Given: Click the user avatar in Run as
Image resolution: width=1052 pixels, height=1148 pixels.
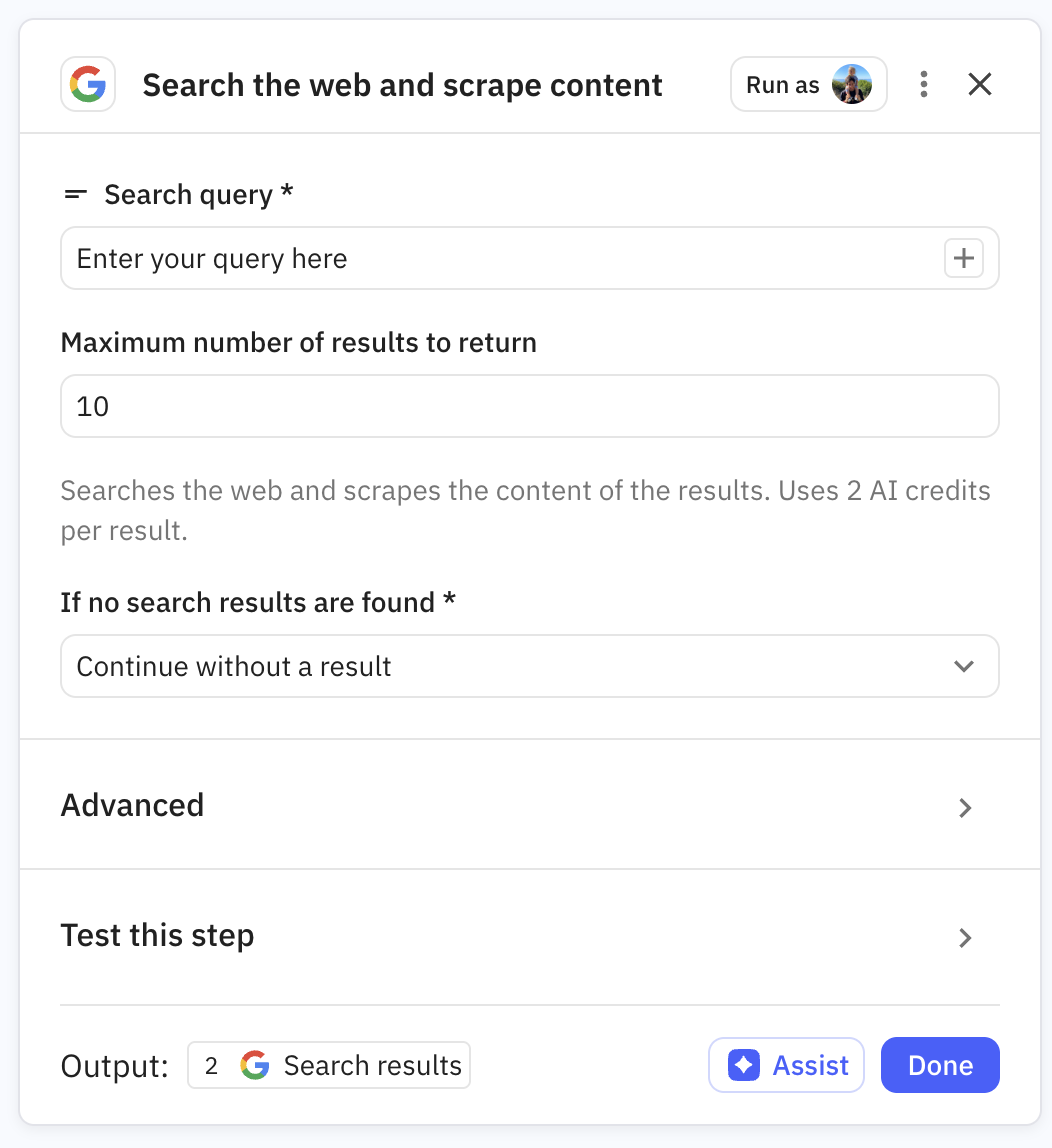Looking at the screenshot, I should coord(852,85).
